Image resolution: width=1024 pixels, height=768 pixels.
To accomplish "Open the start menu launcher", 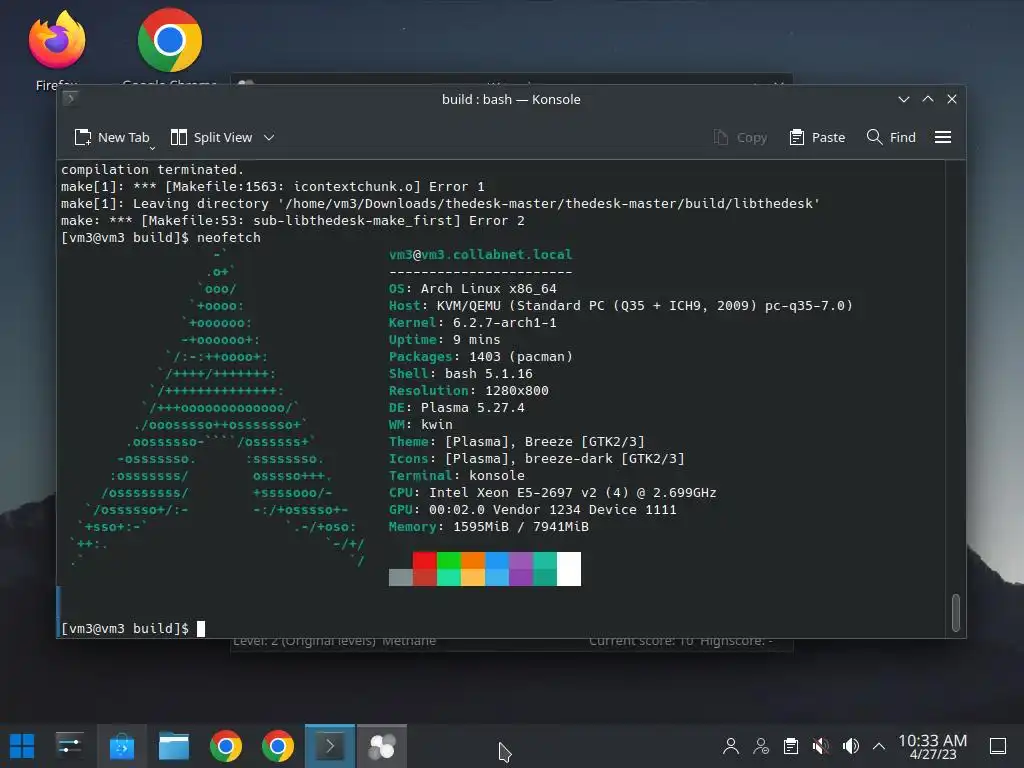I will click(x=22, y=746).
